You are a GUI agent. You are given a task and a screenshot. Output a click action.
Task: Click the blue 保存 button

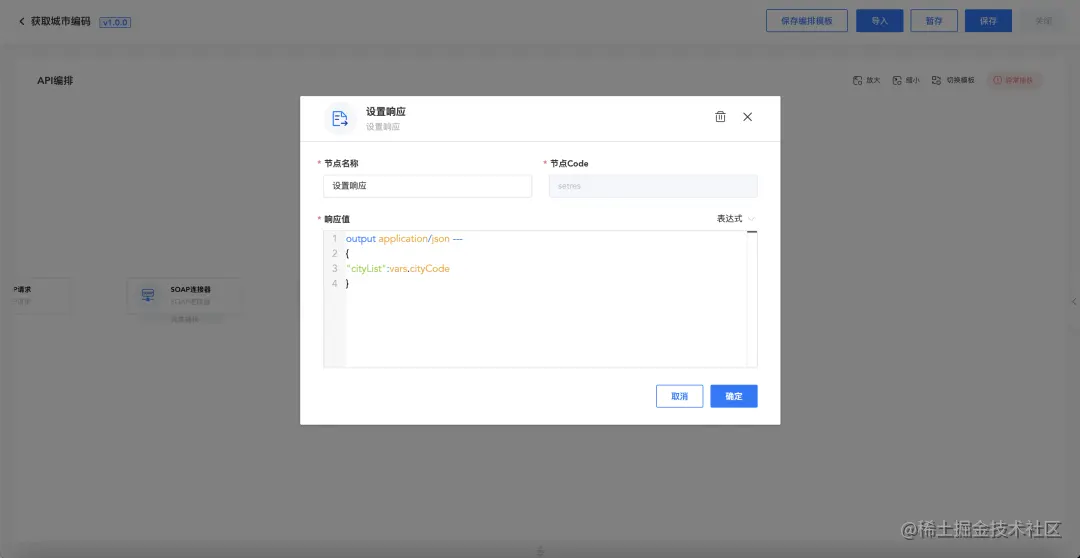(988, 21)
